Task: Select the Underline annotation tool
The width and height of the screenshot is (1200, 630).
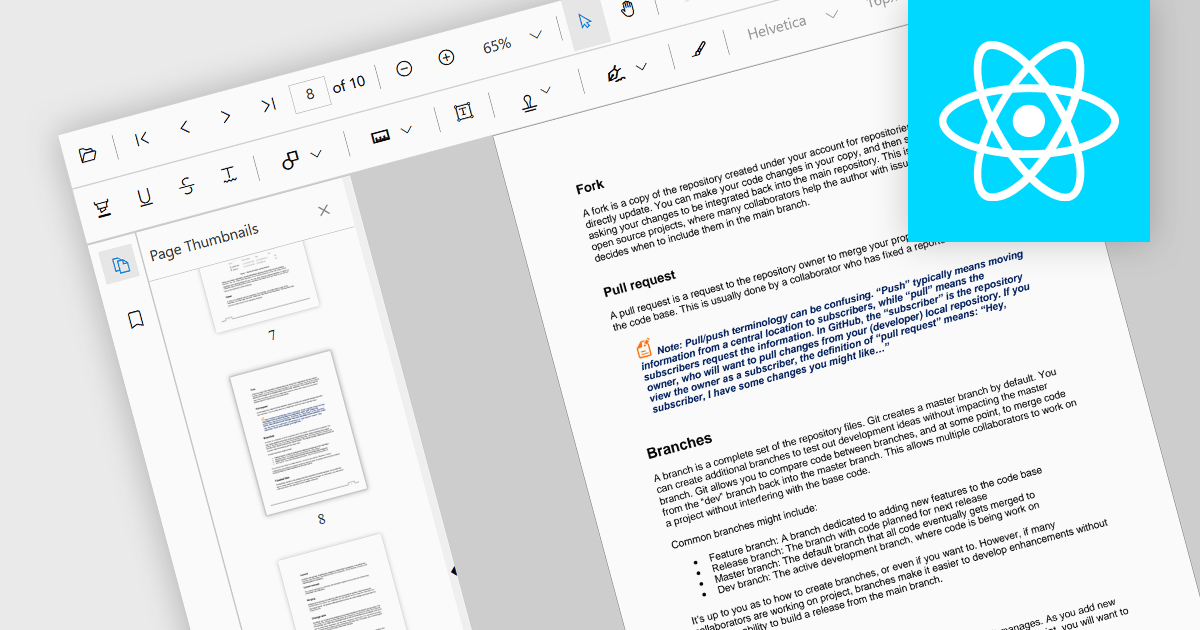Action: coord(145,197)
